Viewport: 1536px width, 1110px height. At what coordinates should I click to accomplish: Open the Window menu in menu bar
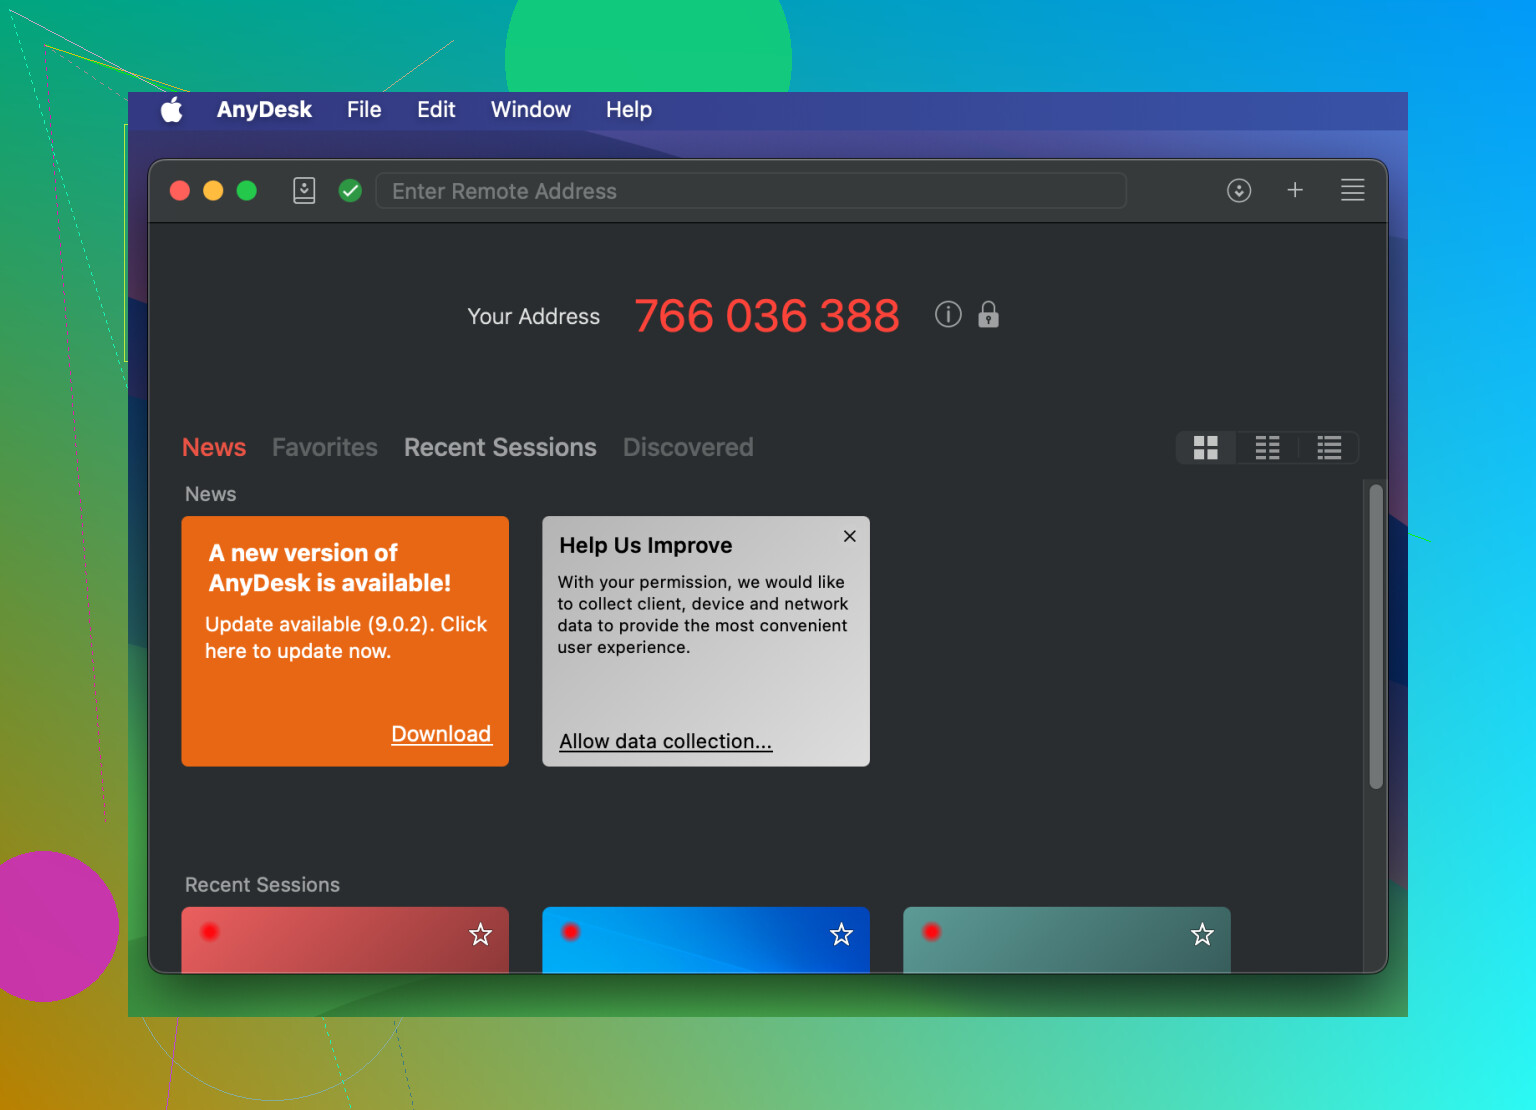[x=530, y=110]
